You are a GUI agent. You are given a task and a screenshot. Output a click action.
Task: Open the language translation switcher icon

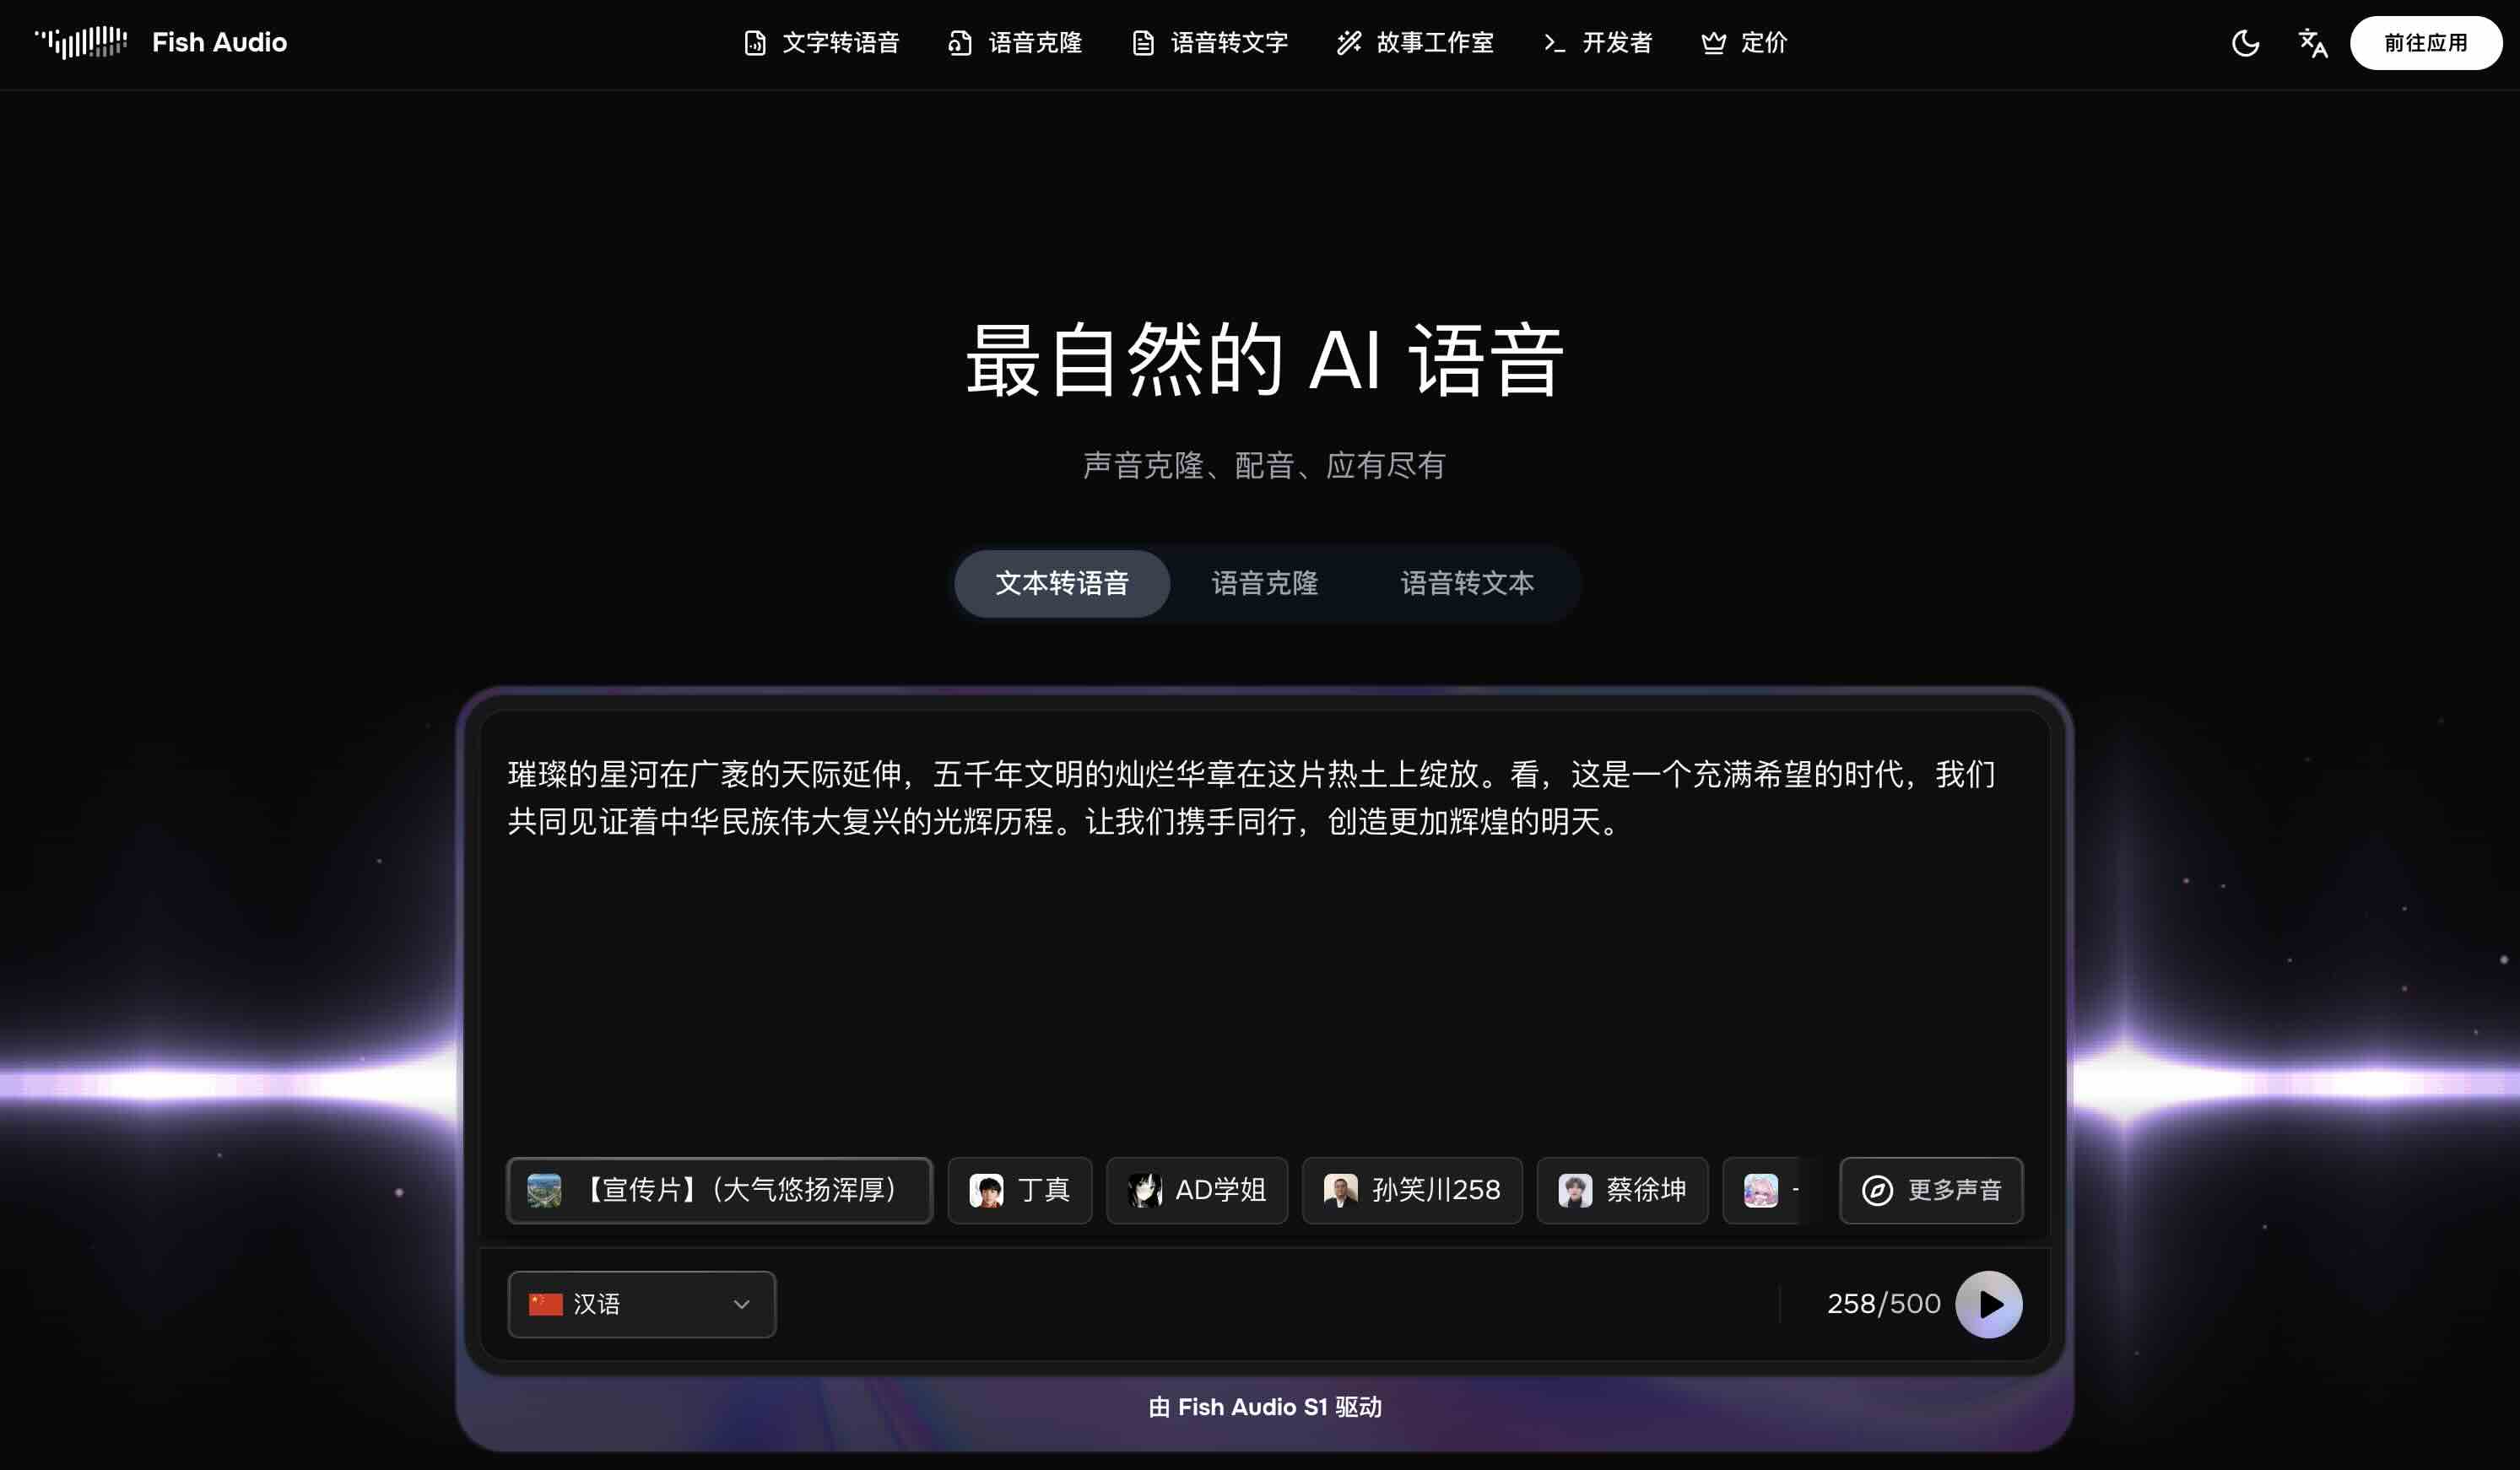point(2312,43)
